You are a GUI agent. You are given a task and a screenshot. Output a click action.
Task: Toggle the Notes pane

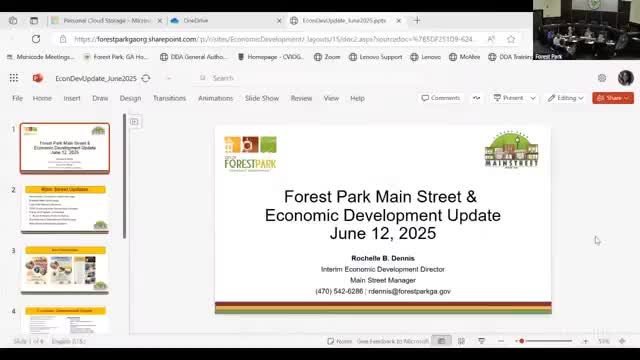click(x=340, y=341)
